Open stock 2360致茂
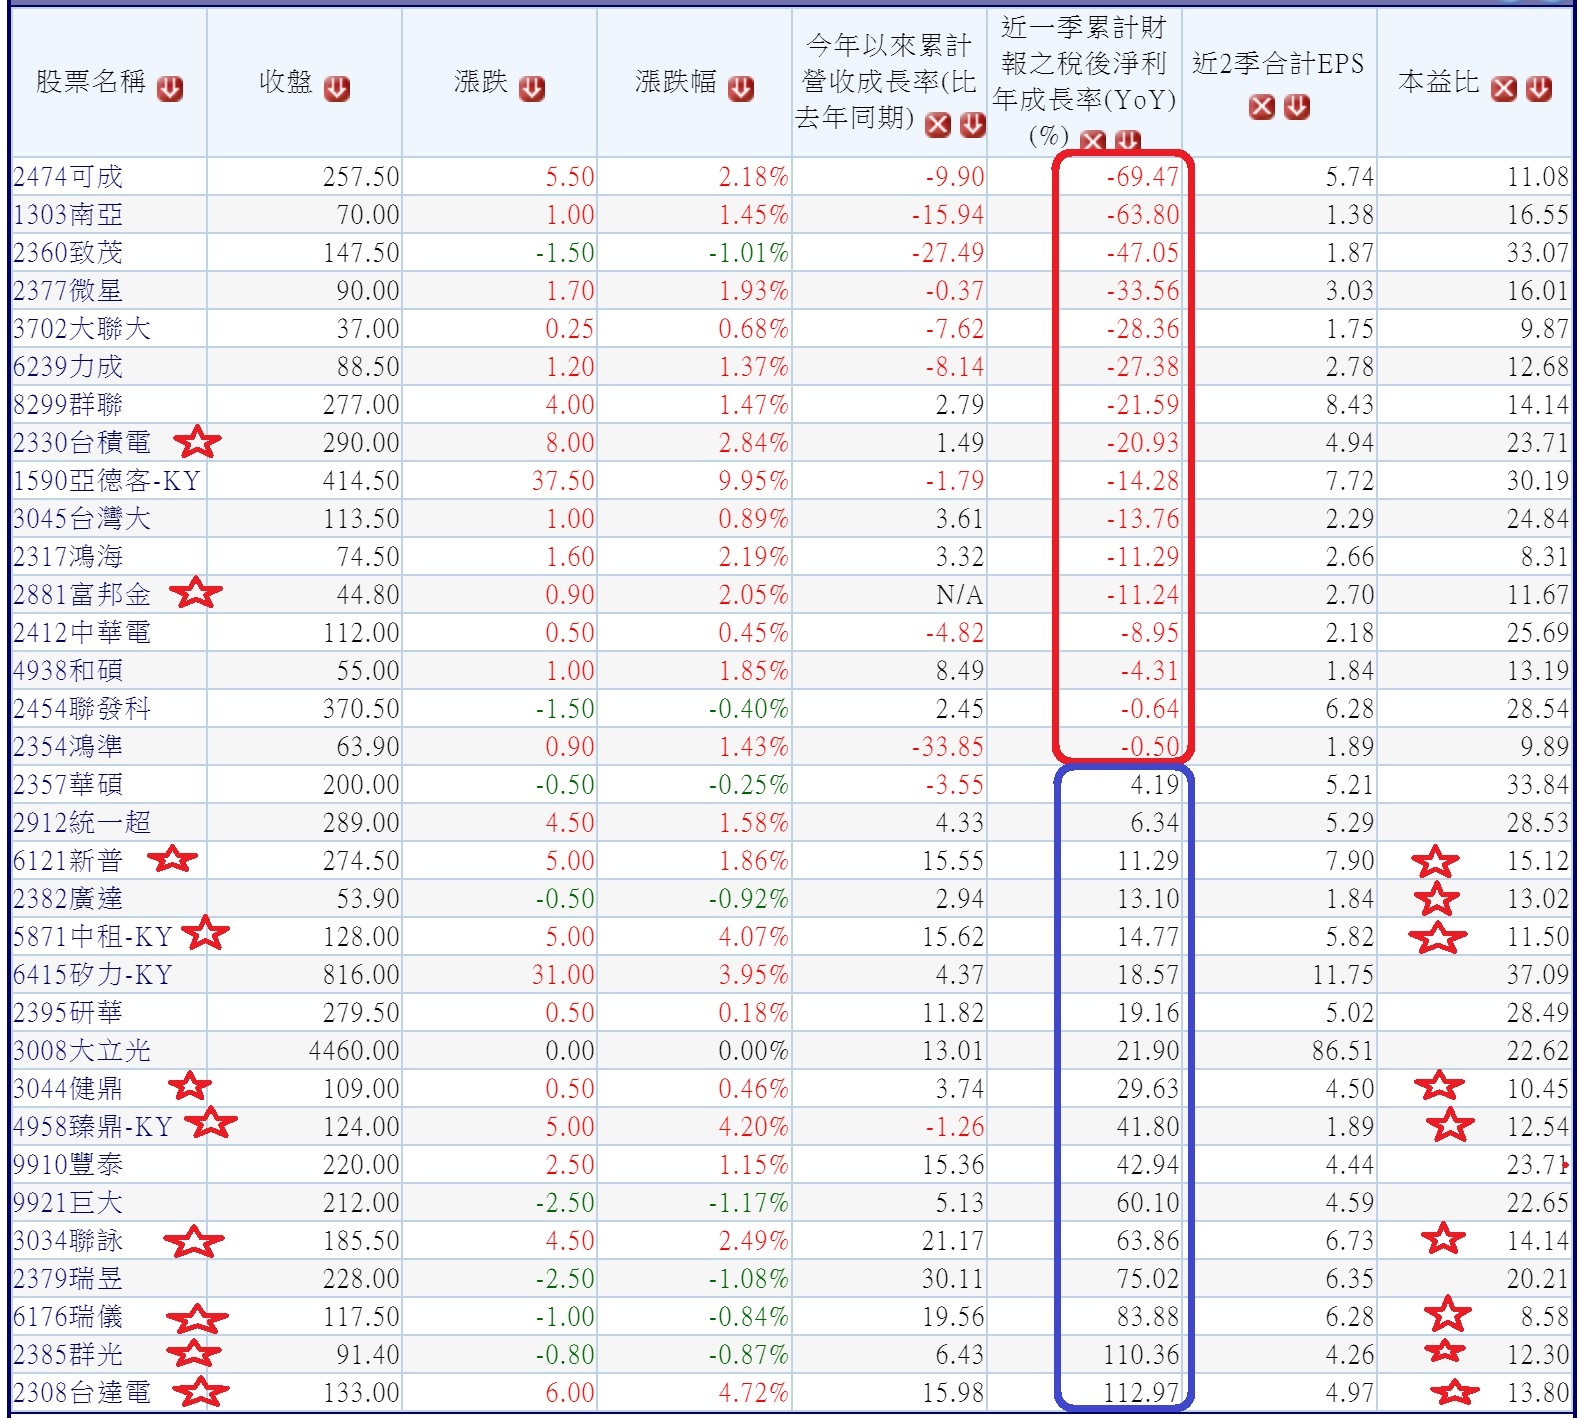This screenshot has width=1582, height=1418. click(68, 253)
